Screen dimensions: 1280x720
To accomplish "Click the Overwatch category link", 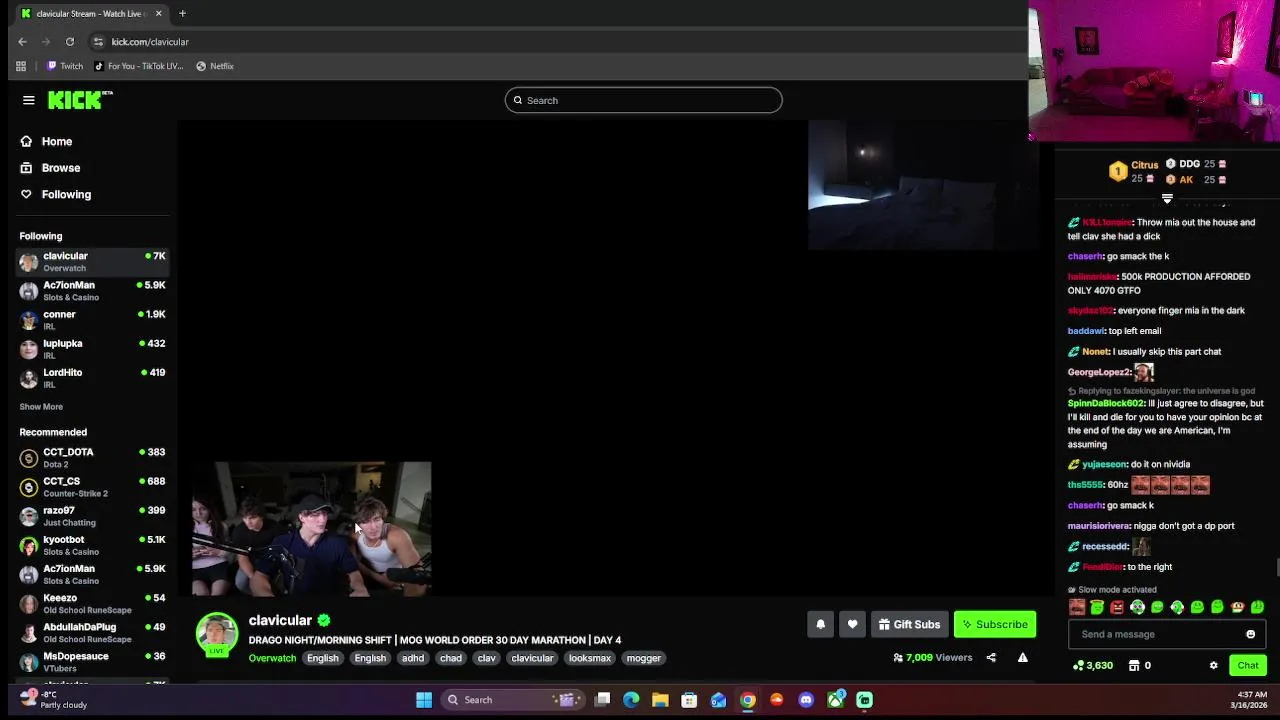I will (x=272, y=658).
